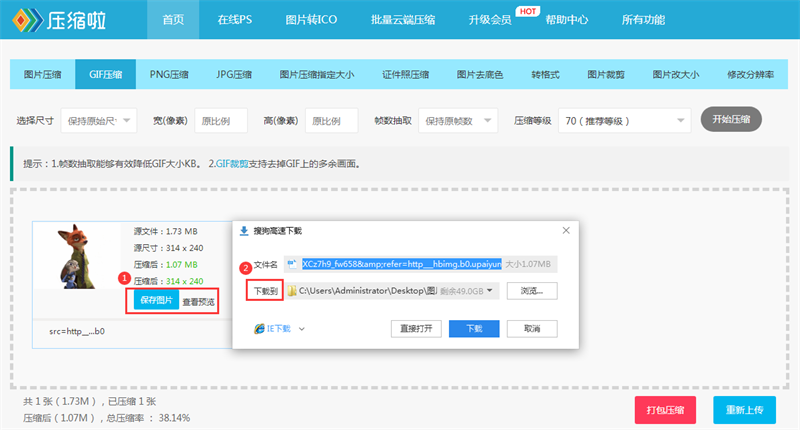Open the 选择尺寸 dropdown
The height and width of the screenshot is (430, 800).
click(98, 121)
